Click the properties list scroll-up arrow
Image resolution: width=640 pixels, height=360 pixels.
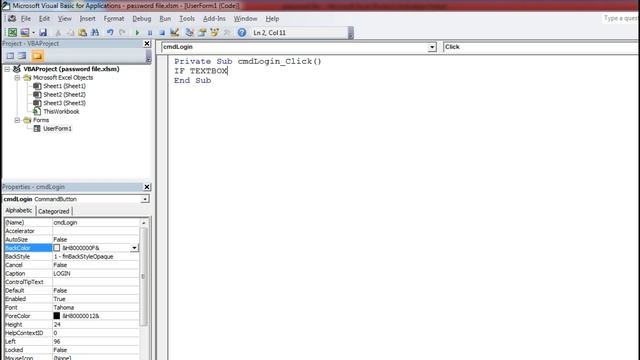(144, 223)
